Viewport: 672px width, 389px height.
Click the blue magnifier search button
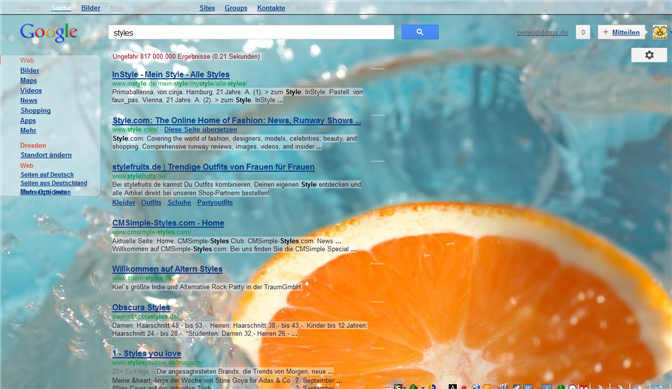(x=420, y=32)
